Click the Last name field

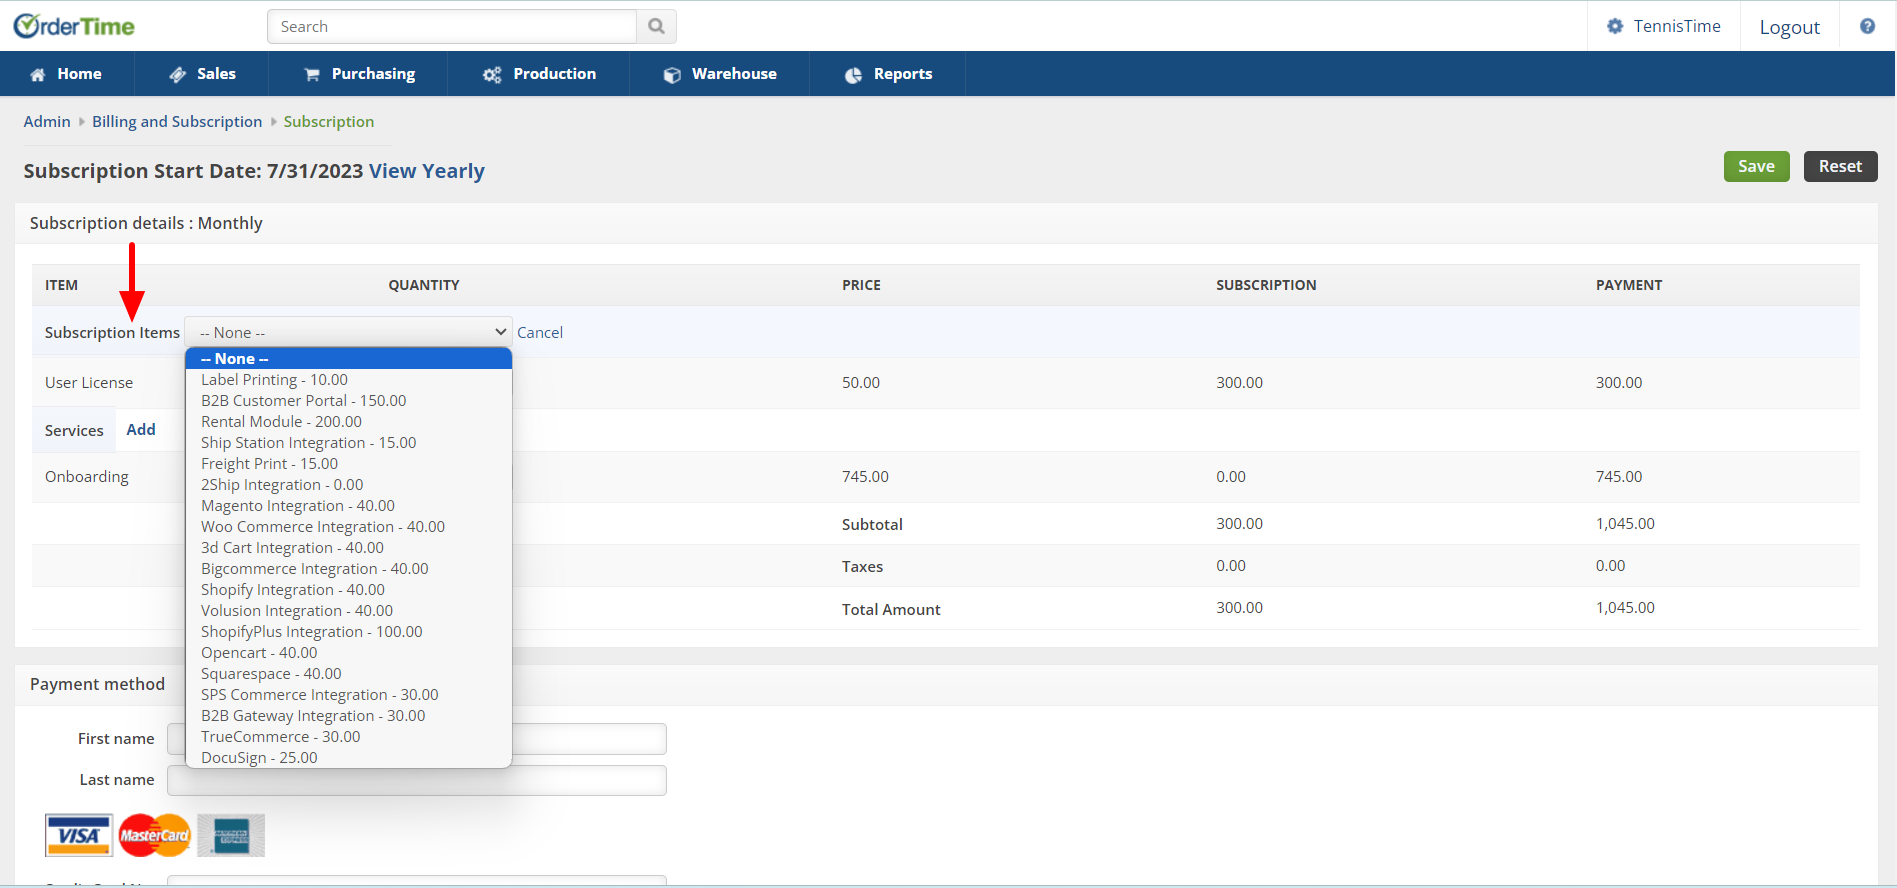click(x=417, y=780)
